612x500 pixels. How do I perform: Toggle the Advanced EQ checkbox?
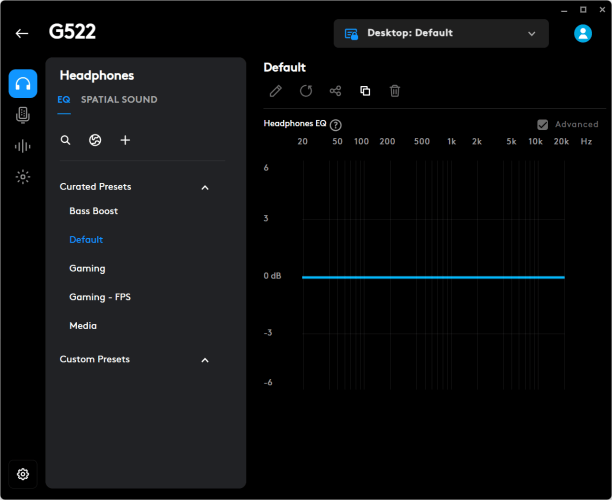[543, 125]
